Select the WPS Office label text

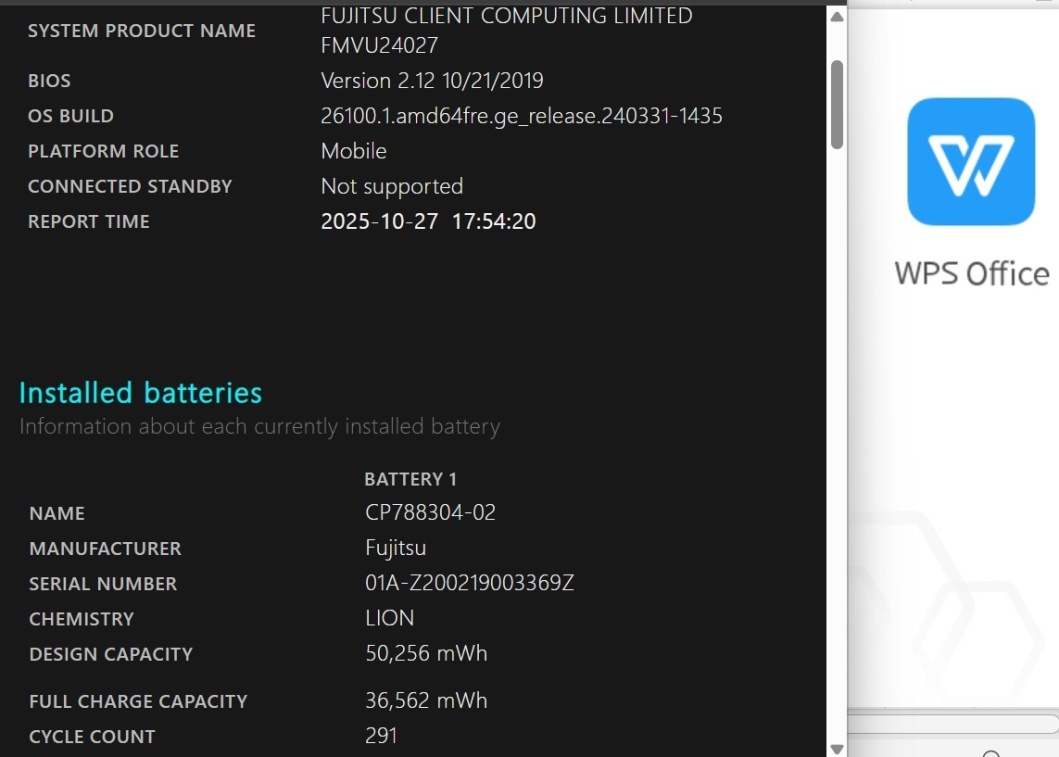point(972,274)
